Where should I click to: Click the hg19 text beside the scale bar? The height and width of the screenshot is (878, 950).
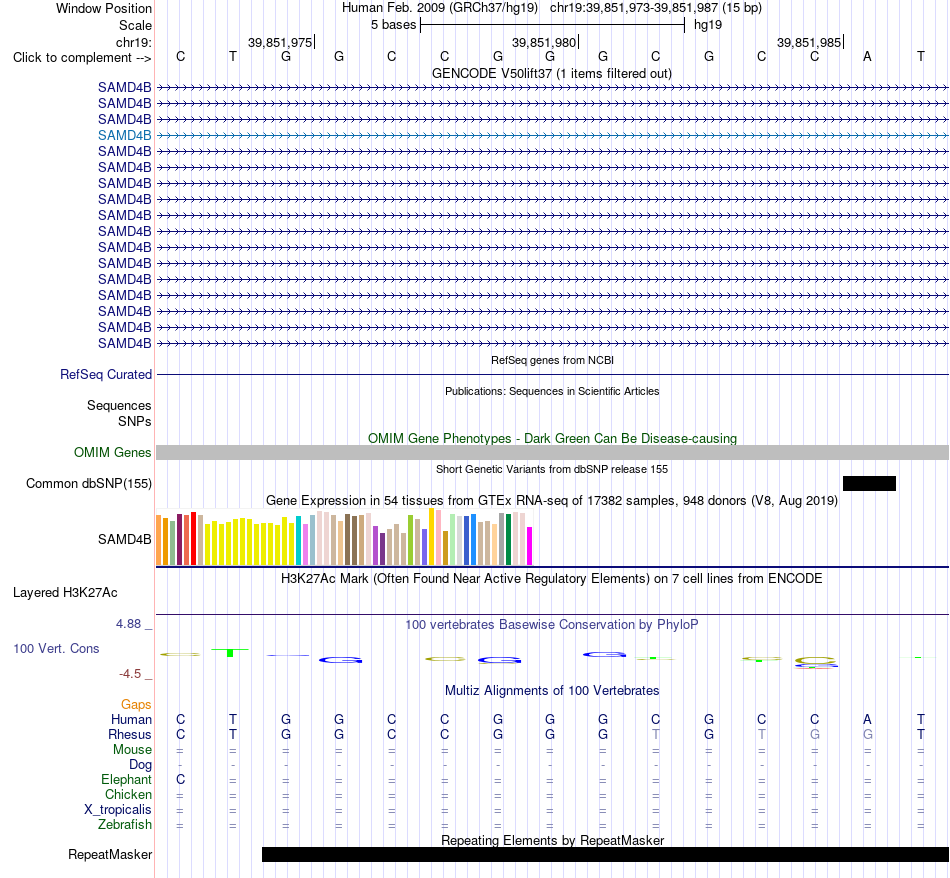point(708,25)
